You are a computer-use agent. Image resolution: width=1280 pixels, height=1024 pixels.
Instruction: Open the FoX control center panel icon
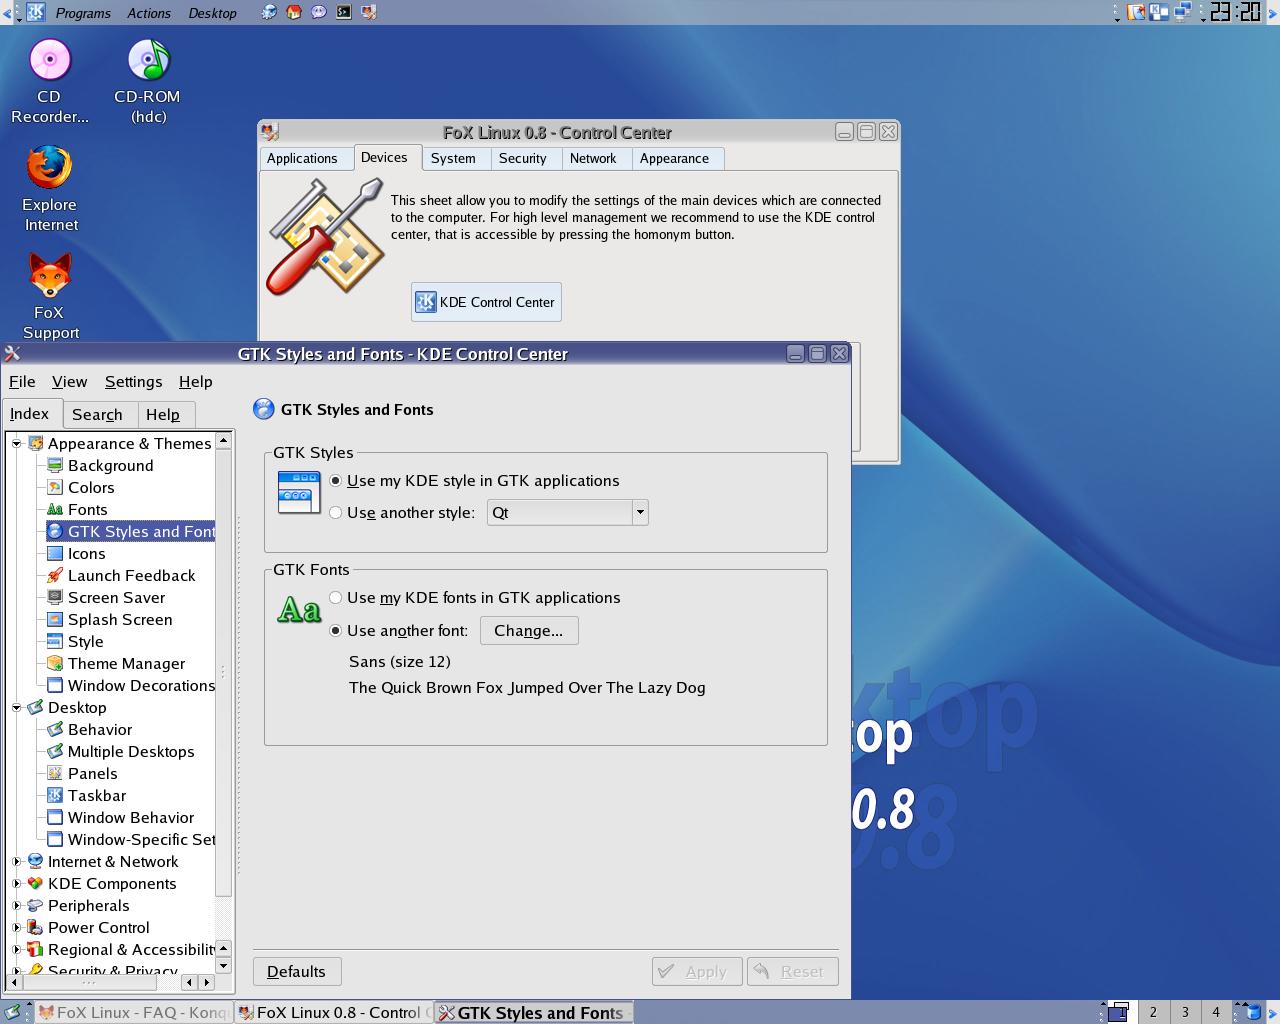point(369,12)
